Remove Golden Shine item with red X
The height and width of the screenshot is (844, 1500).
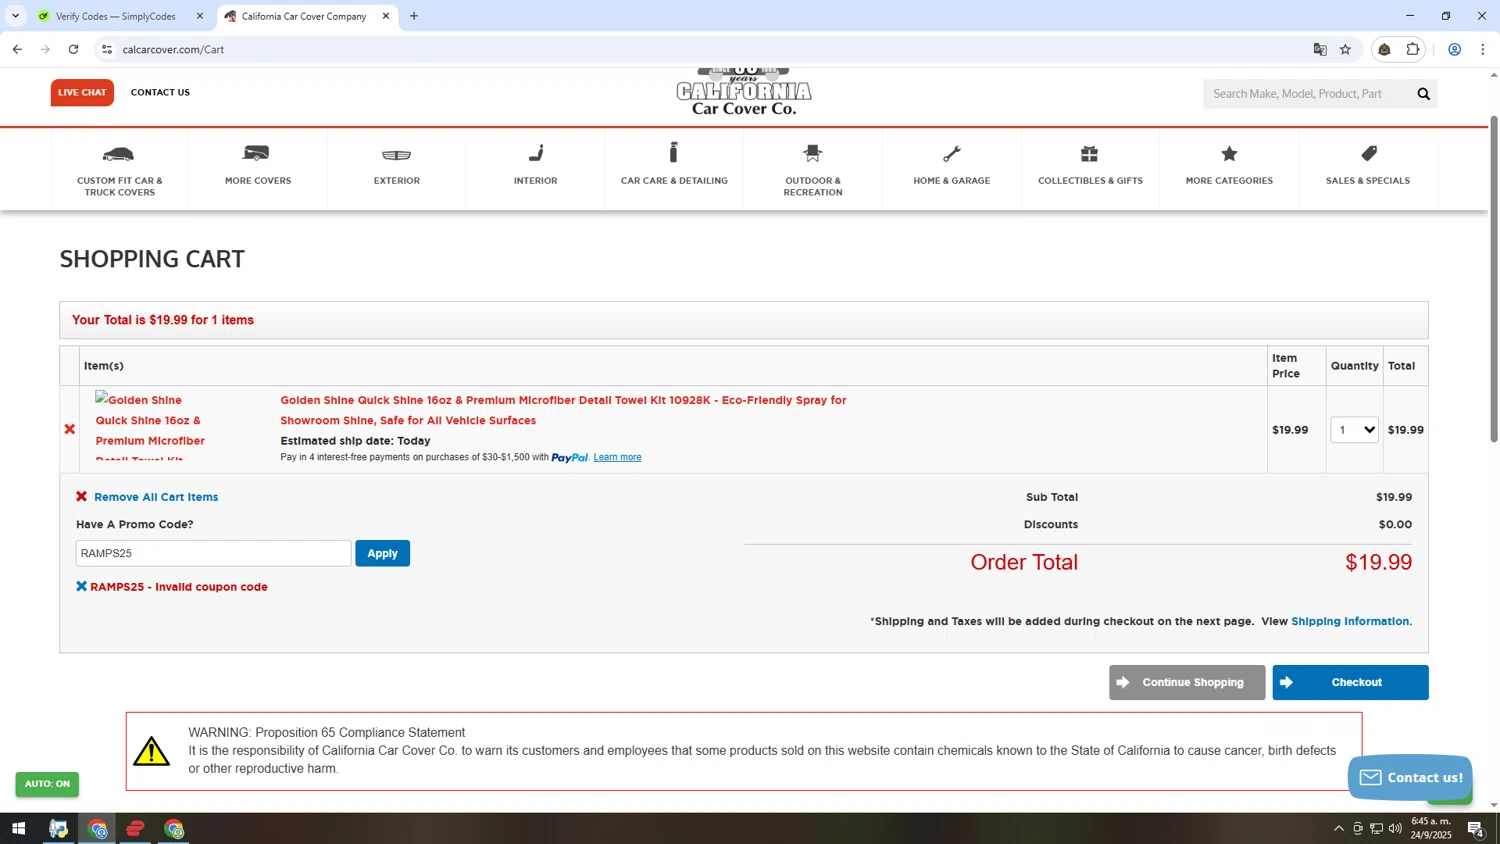pyautogui.click(x=70, y=429)
